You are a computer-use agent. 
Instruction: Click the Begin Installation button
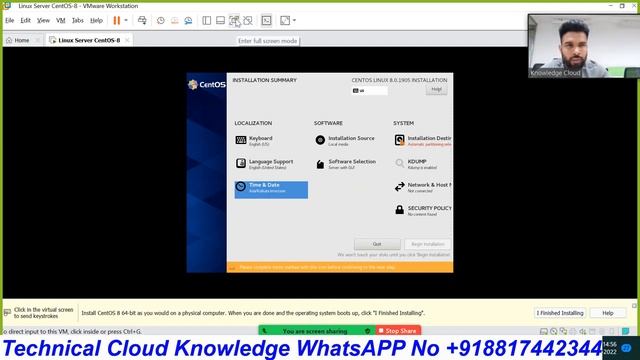tap(427, 244)
